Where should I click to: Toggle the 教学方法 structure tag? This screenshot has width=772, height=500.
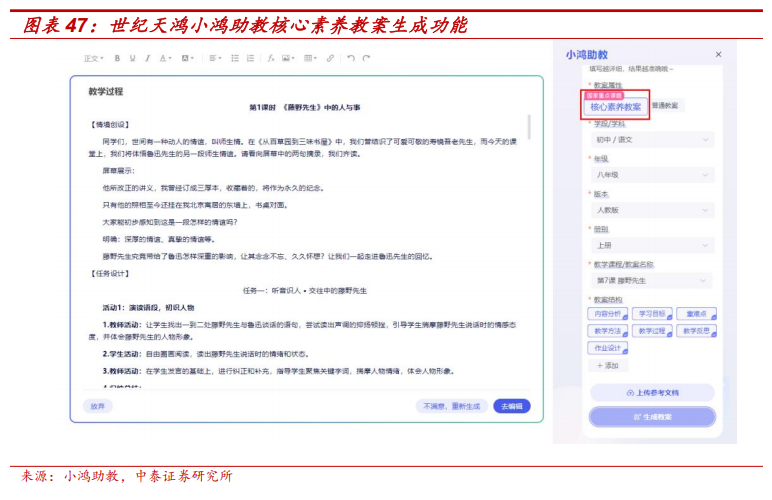coord(608,331)
